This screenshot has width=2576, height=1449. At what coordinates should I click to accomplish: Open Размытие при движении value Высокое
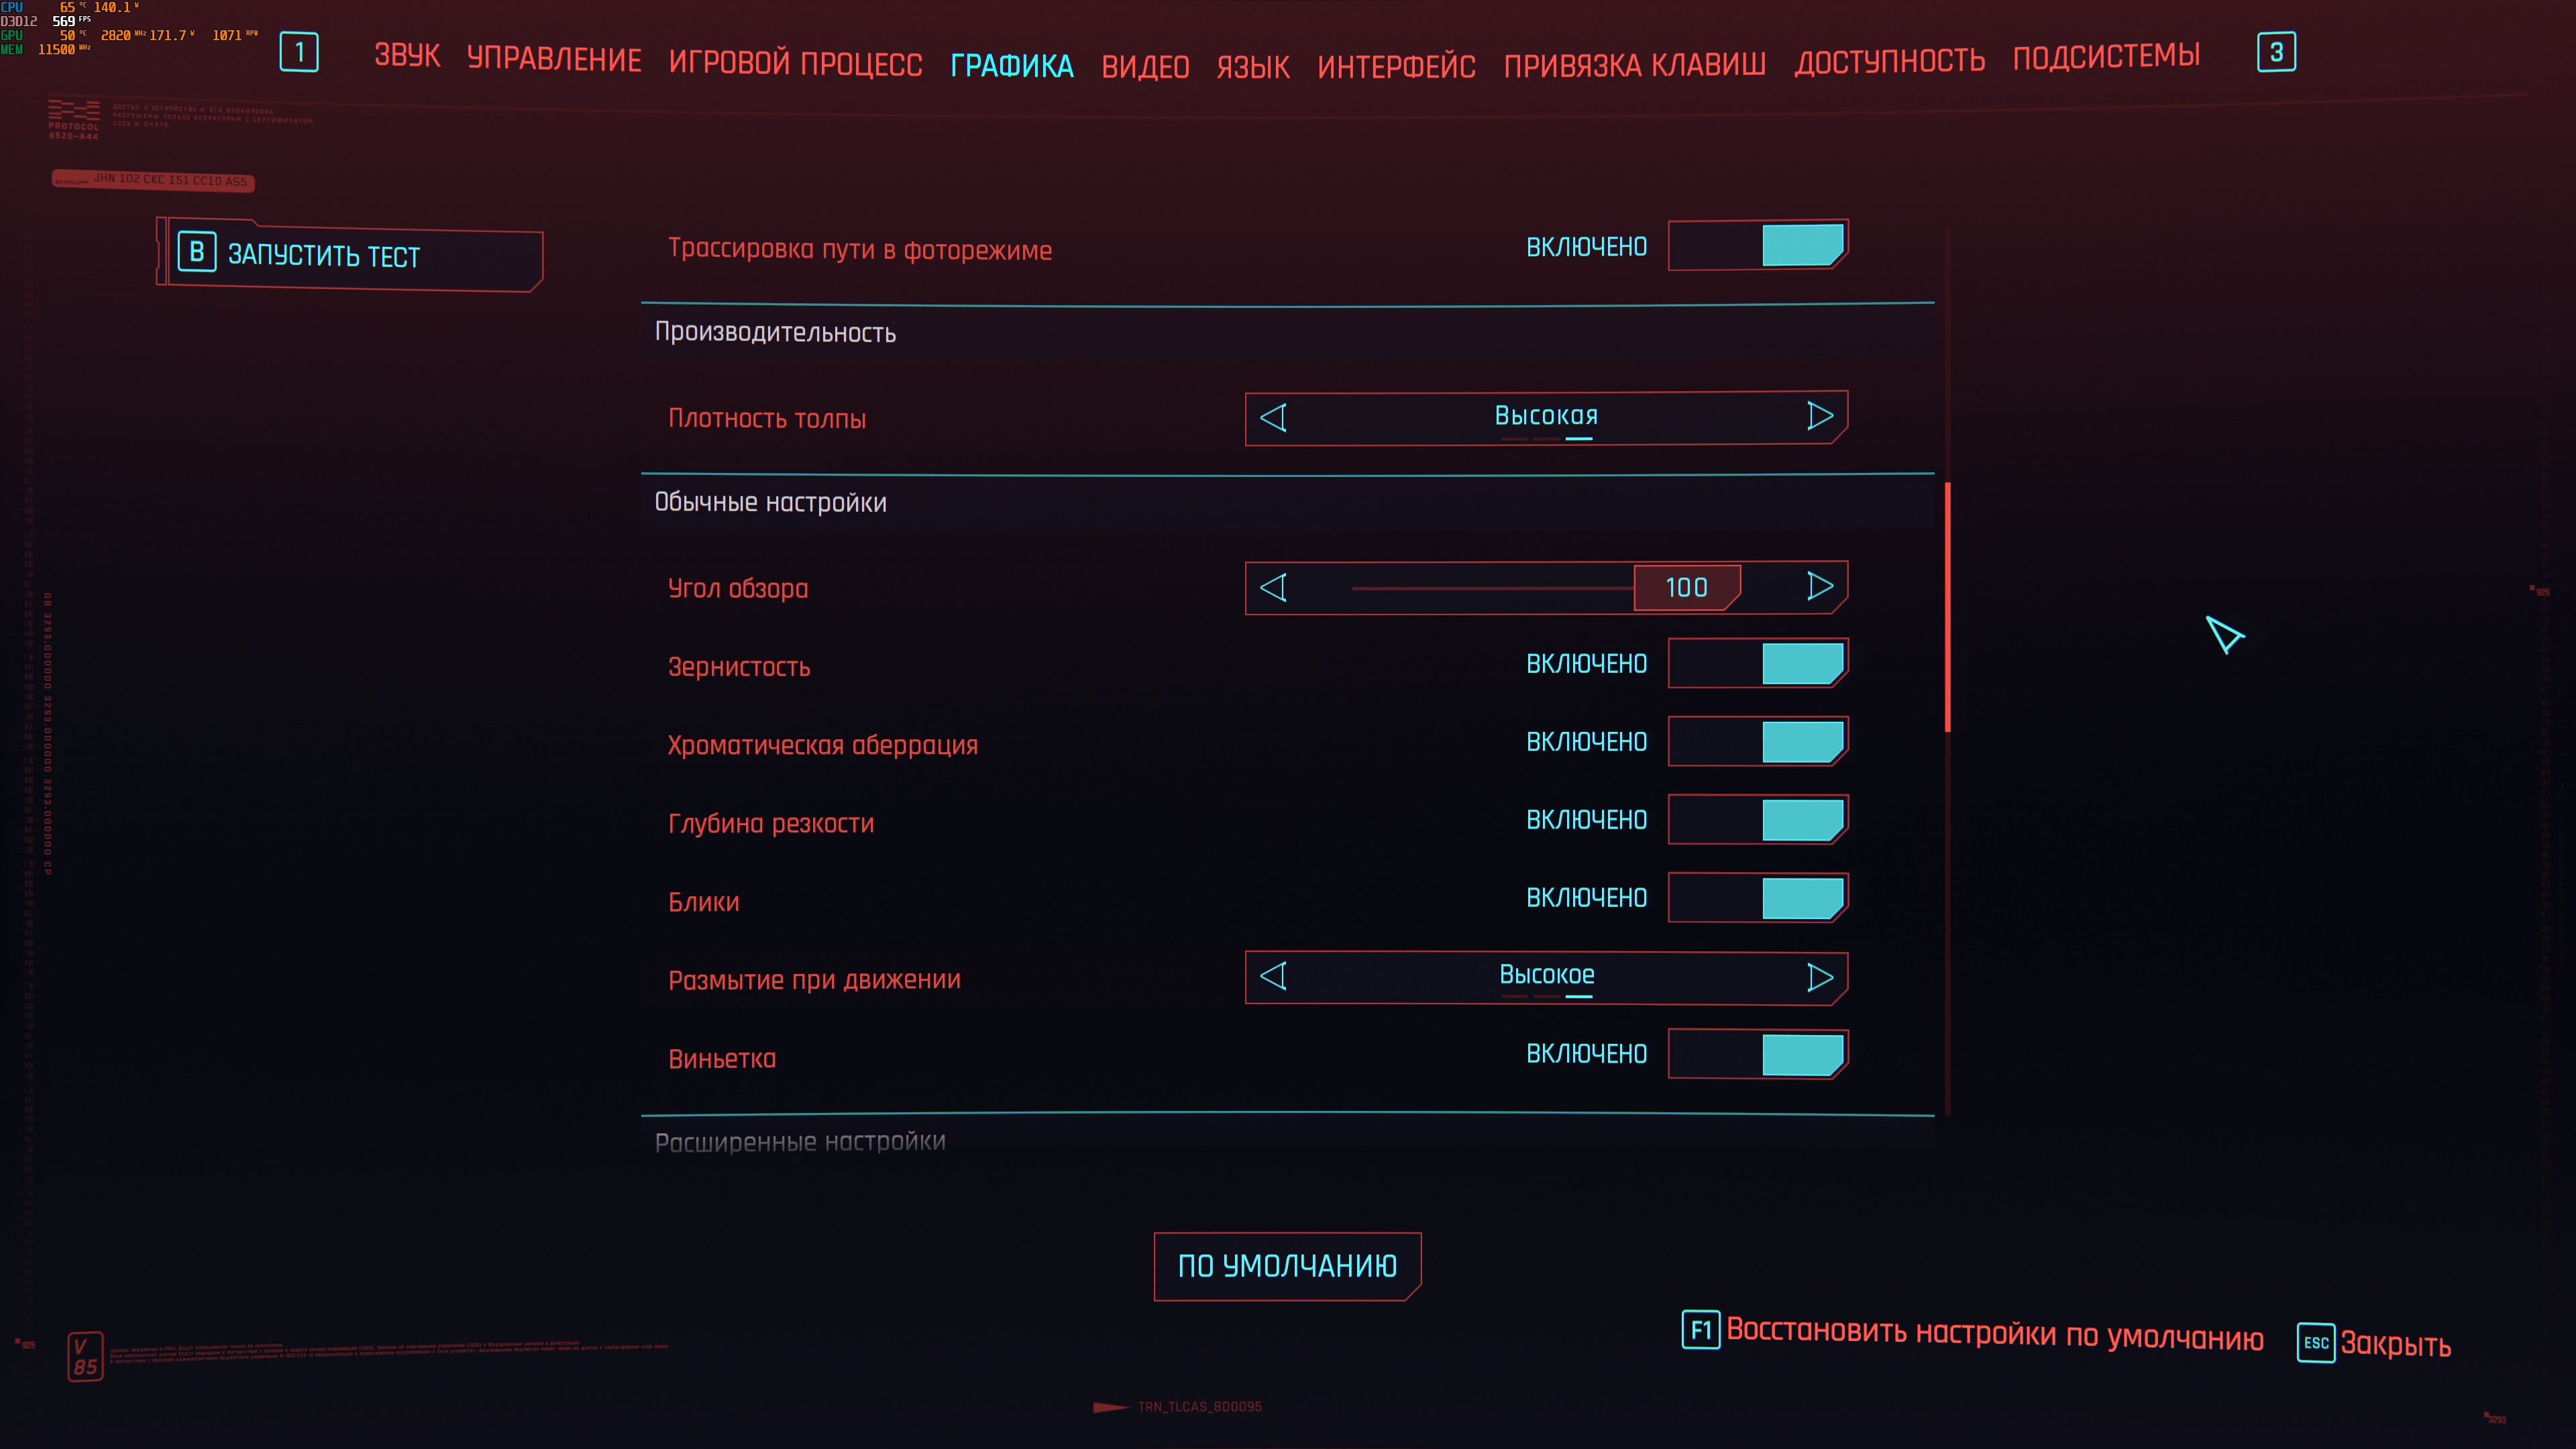[1546, 975]
